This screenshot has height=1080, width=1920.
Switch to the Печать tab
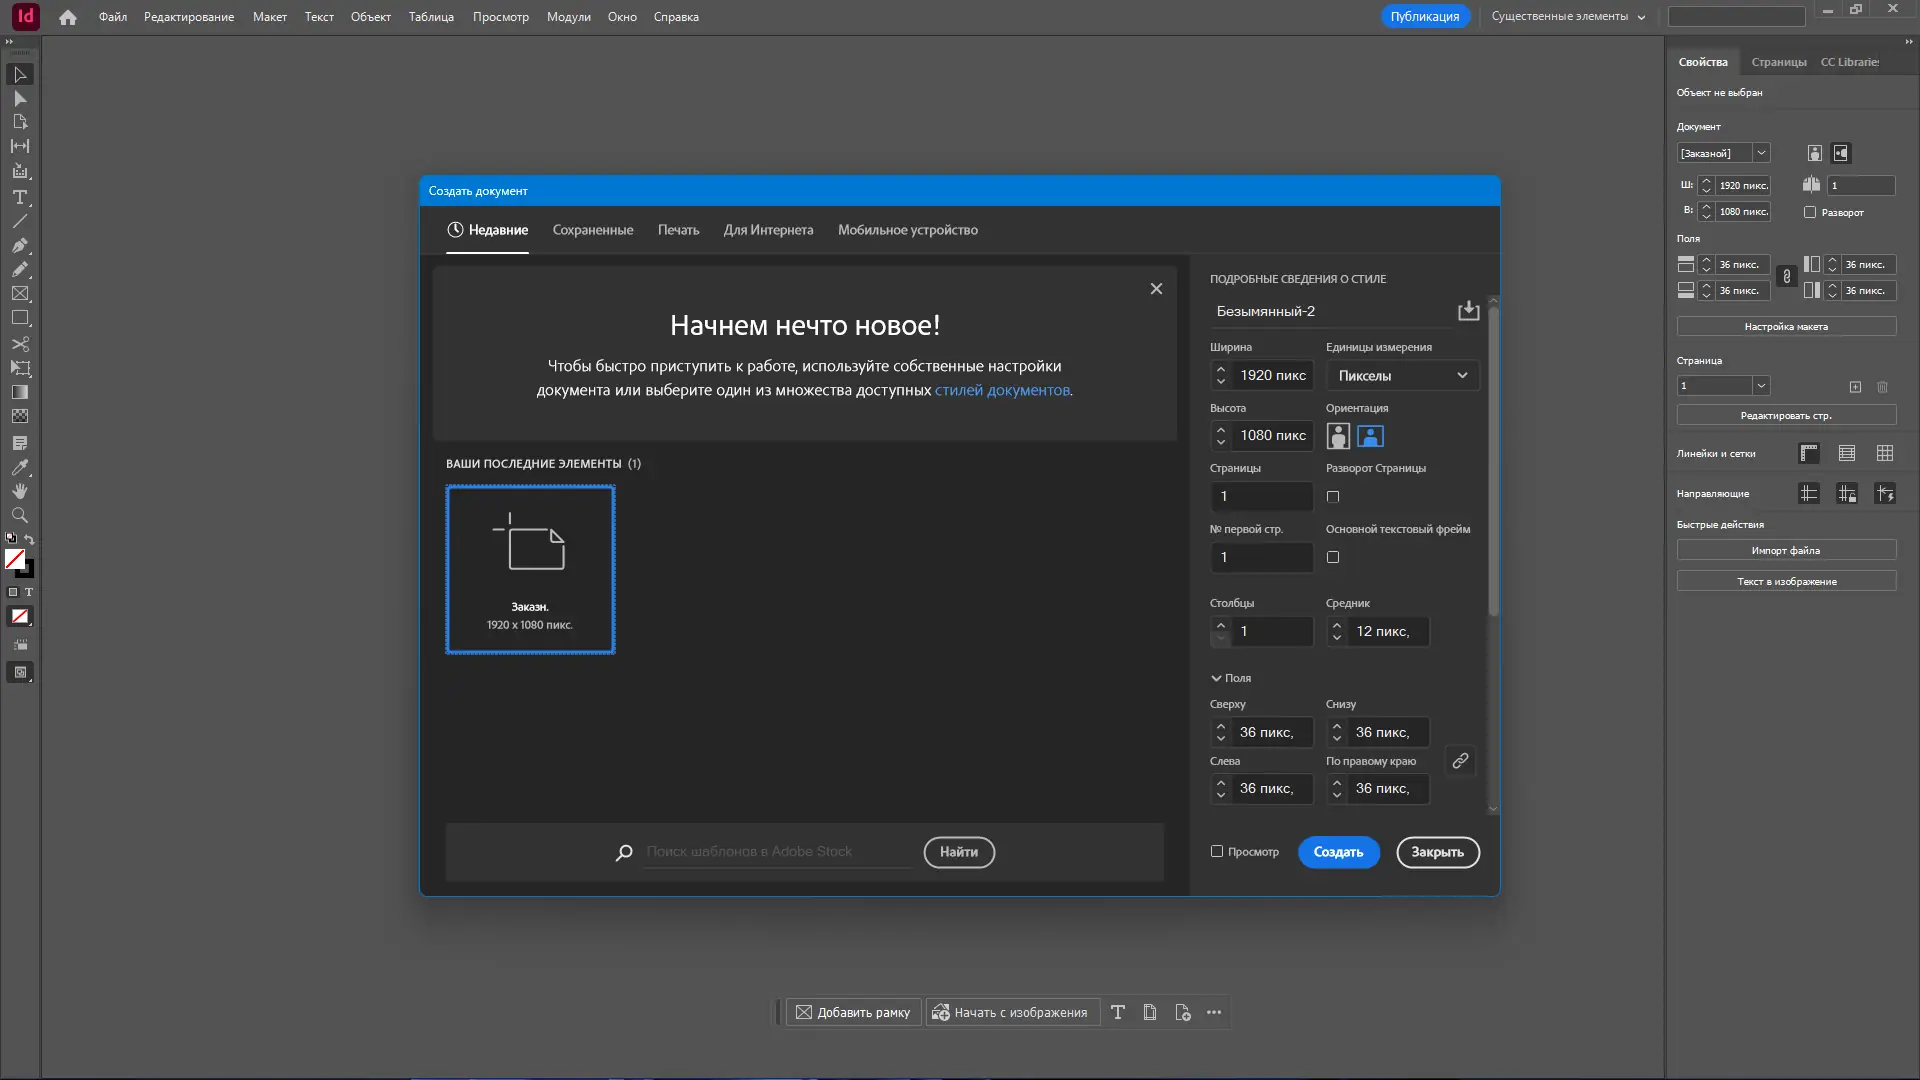pos(678,230)
